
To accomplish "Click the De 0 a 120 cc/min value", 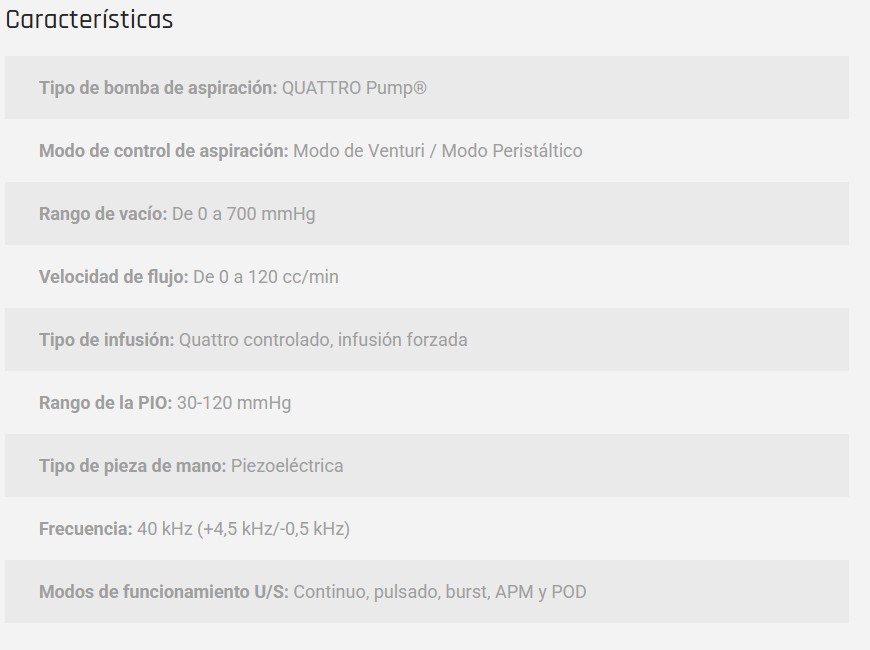I will (266, 276).
